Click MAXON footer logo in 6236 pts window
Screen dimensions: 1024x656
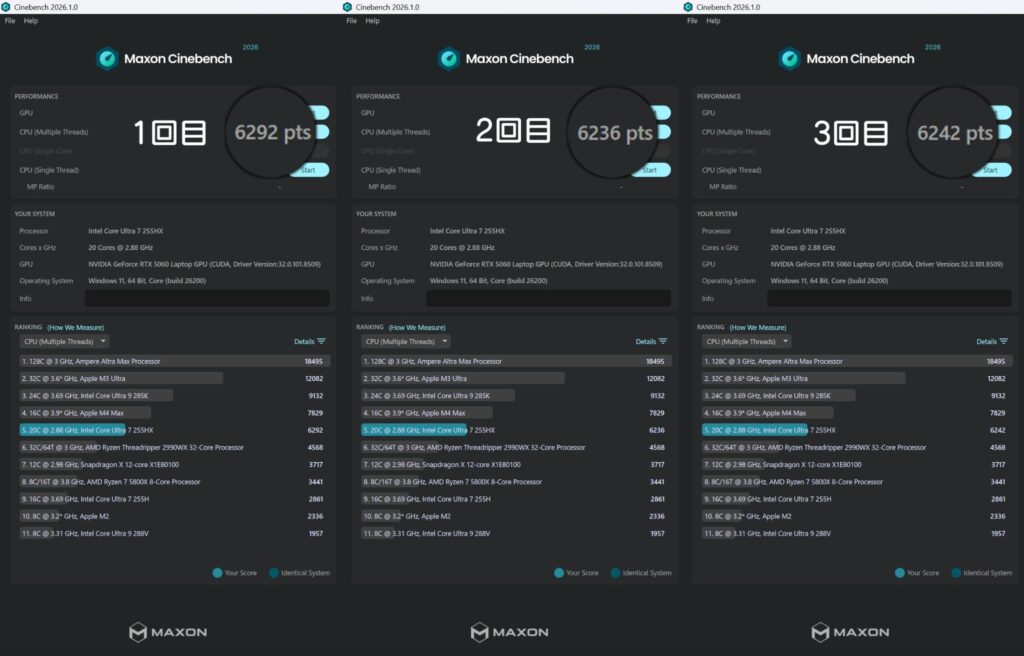point(509,632)
